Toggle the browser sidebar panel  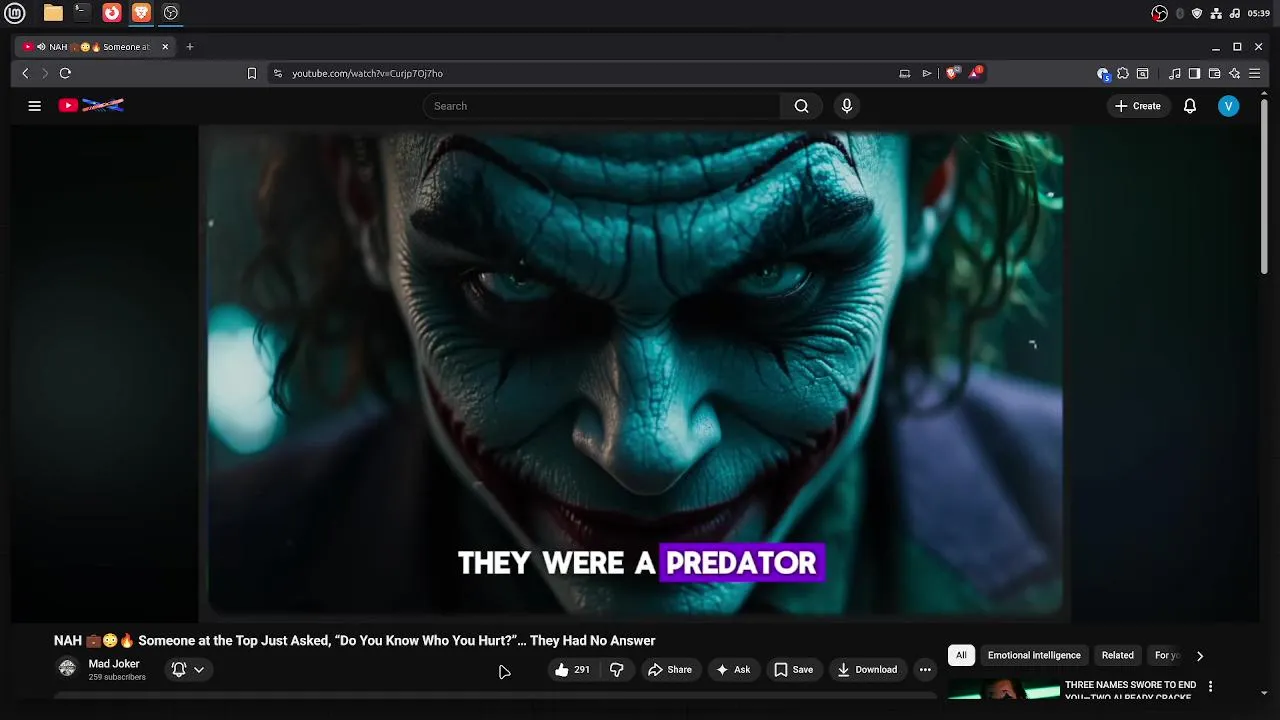pyautogui.click(x=1194, y=73)
